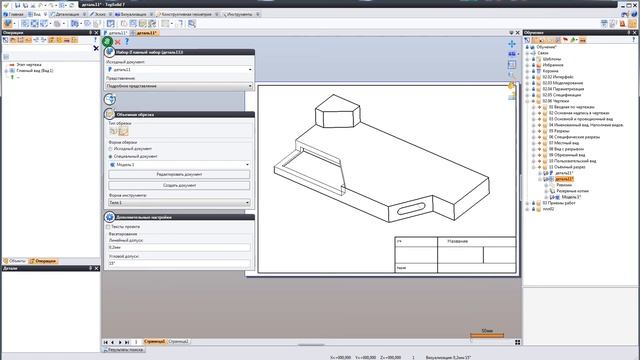The image size is (640, 360).
Task: Select Модель 1 item in the Обучение tree
Action: [x=571, y=197]
